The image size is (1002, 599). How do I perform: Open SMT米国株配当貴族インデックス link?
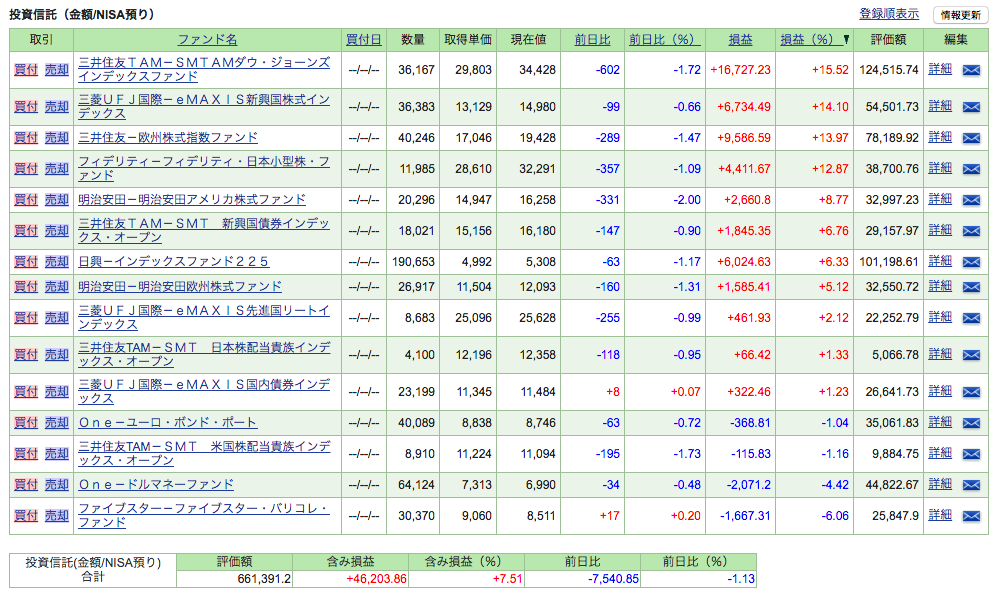point(204,453)
